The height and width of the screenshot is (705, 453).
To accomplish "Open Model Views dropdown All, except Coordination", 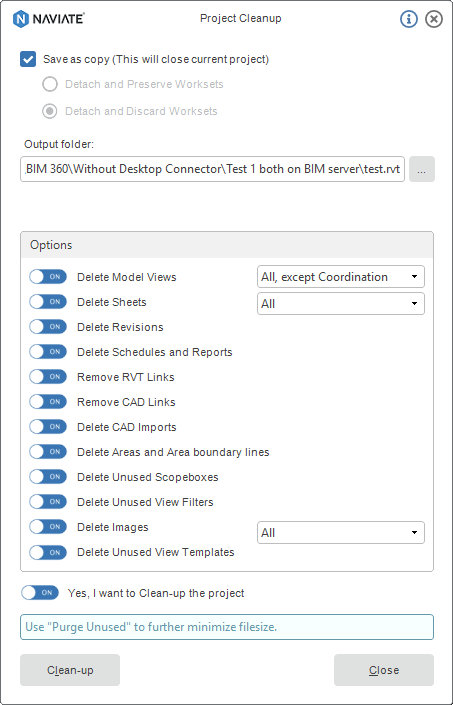I will pyautogui.click(x=341, y=277).
